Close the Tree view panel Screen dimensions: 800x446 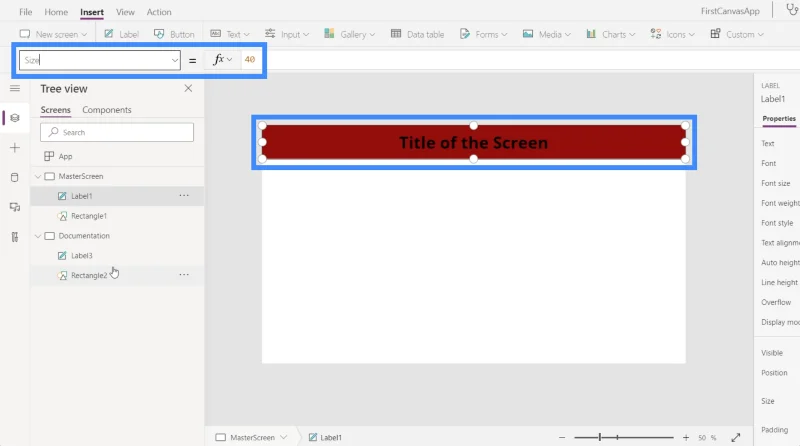coord(188,88)
